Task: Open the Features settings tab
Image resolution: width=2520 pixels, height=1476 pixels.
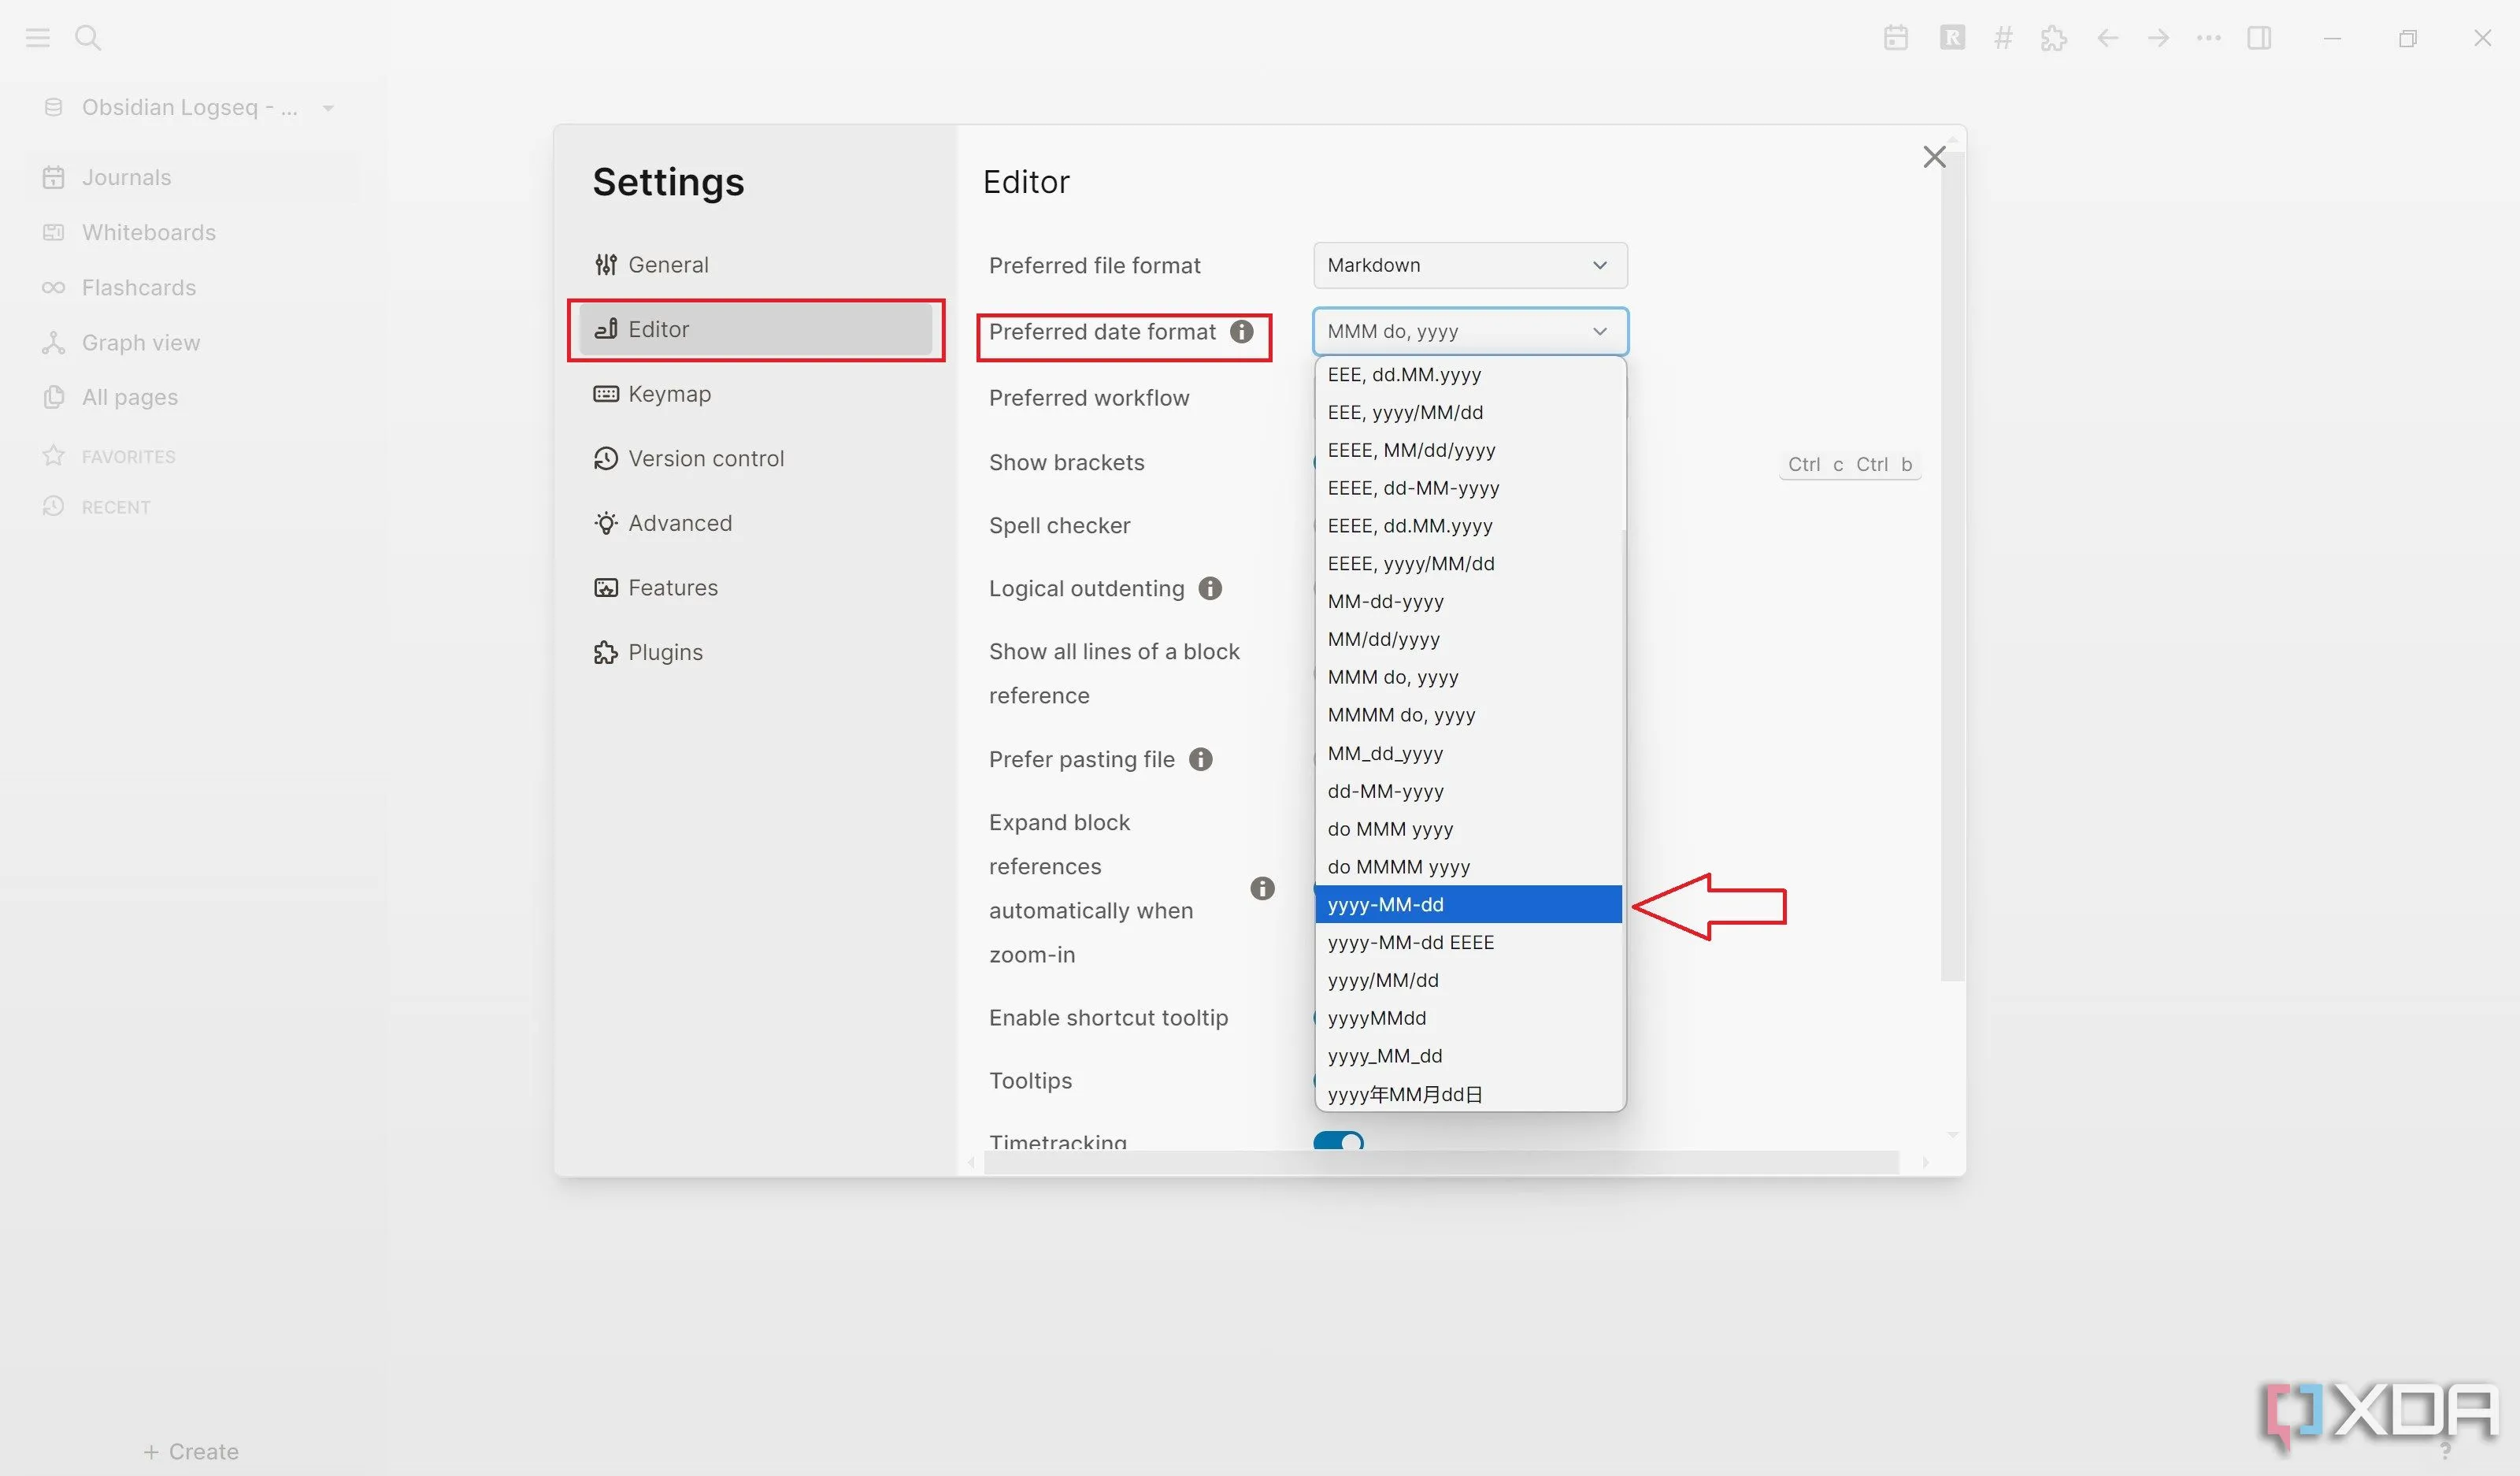Action: click(756, 587)
